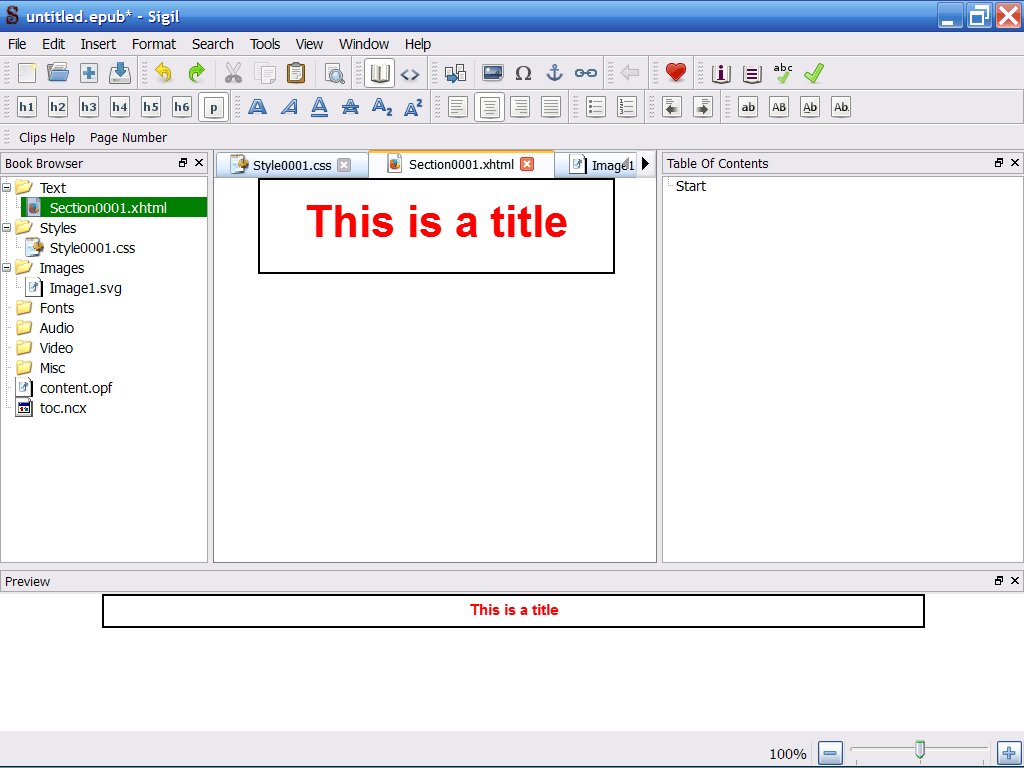1024x768 pixels.
Task: Apply Heading 2 style
Action: tap(57, 107)
